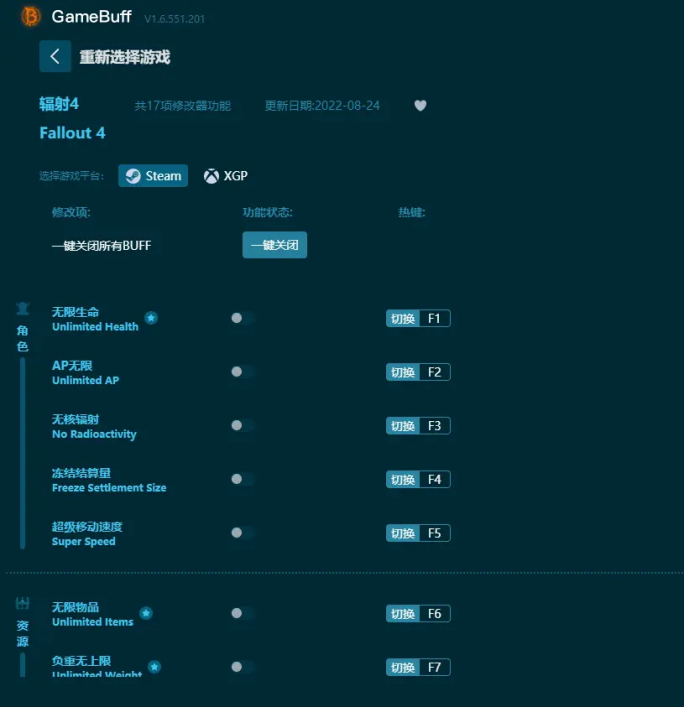Click the GameBuff logo icon
Screen dimensions: 684x708
tap(31, 17)
